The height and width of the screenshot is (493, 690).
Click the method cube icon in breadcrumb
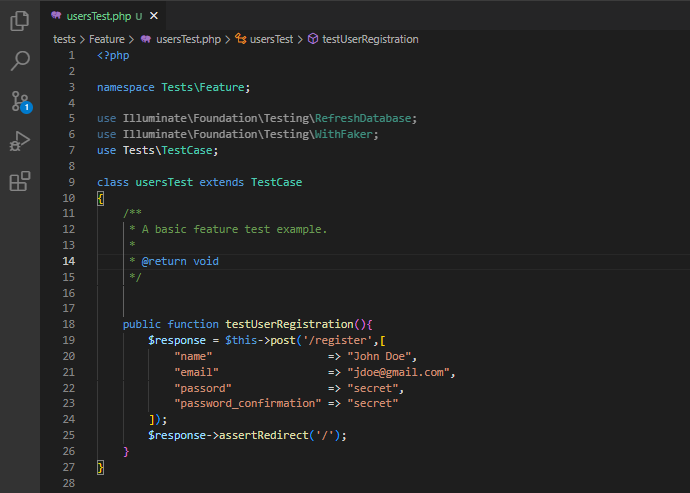coord(312,39)
